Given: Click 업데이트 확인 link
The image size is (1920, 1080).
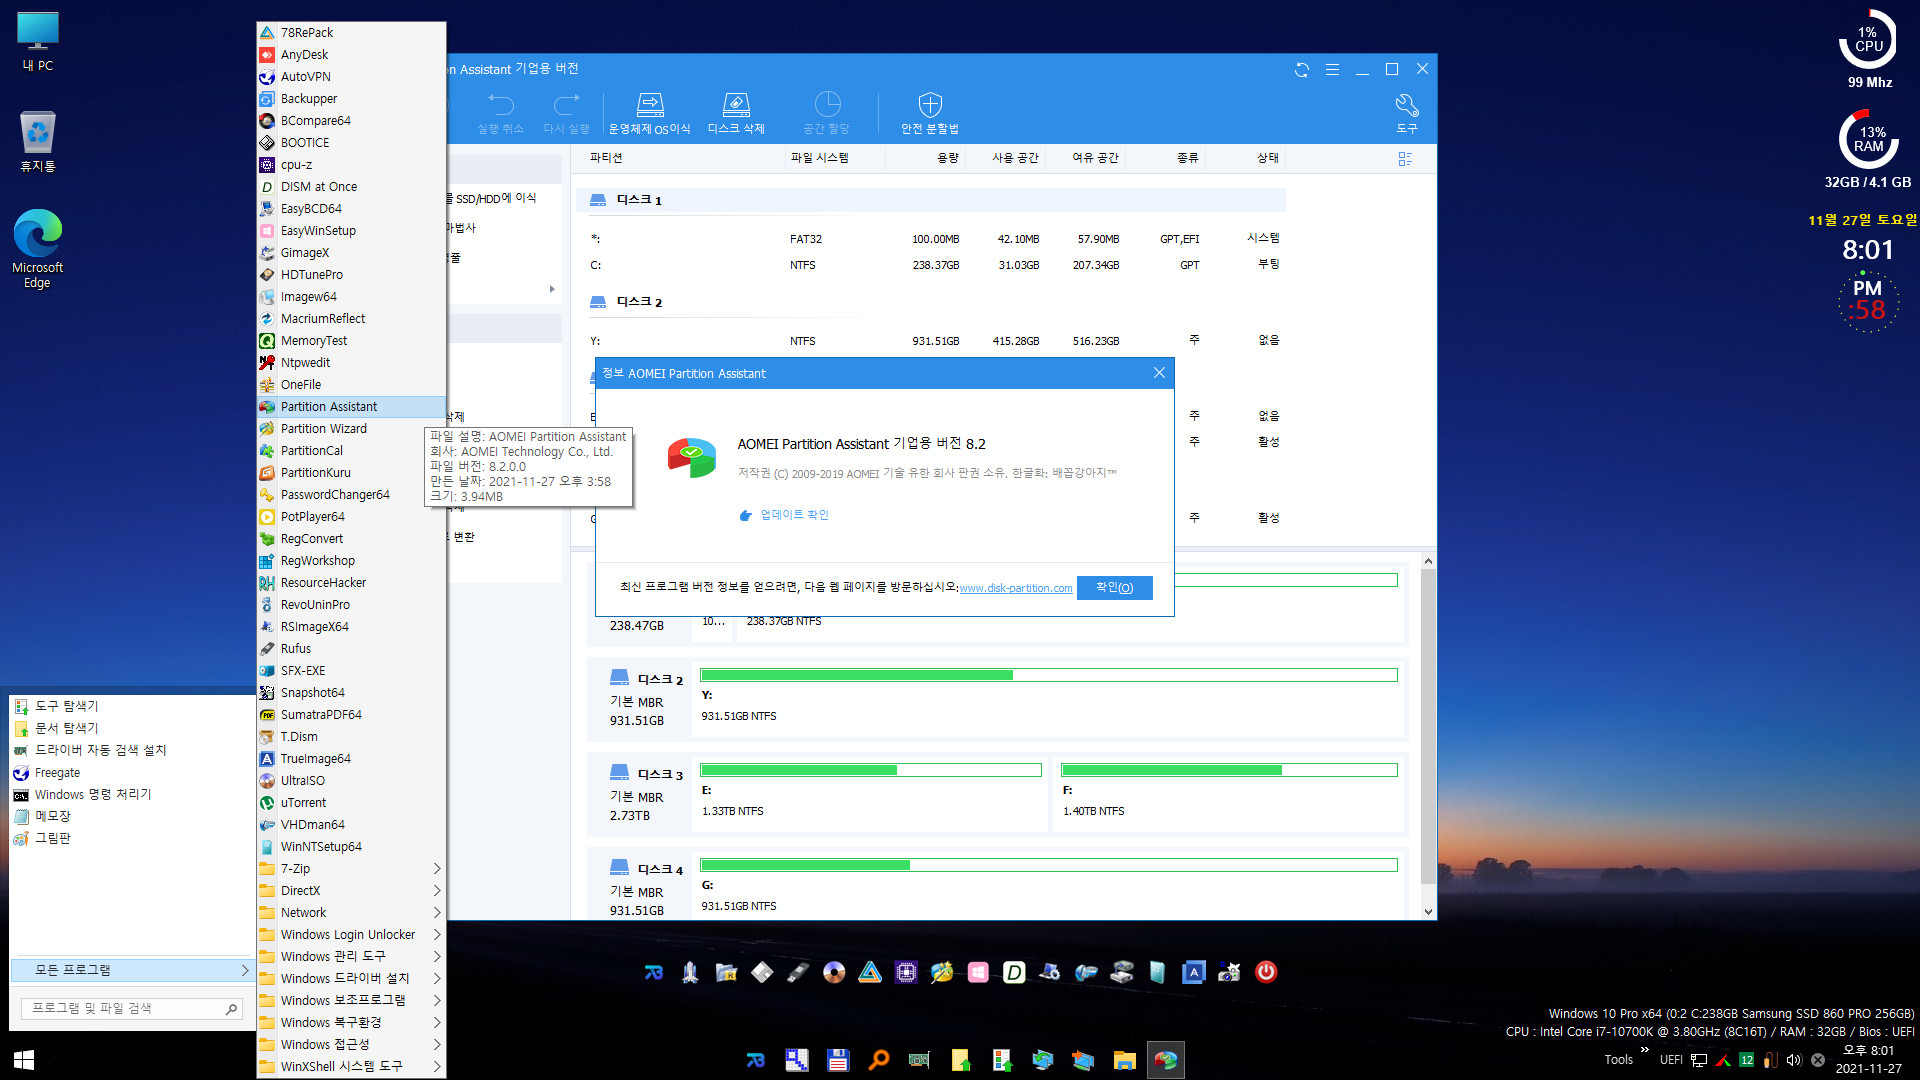Looking at the screenshot, I should tap(794, 515).
